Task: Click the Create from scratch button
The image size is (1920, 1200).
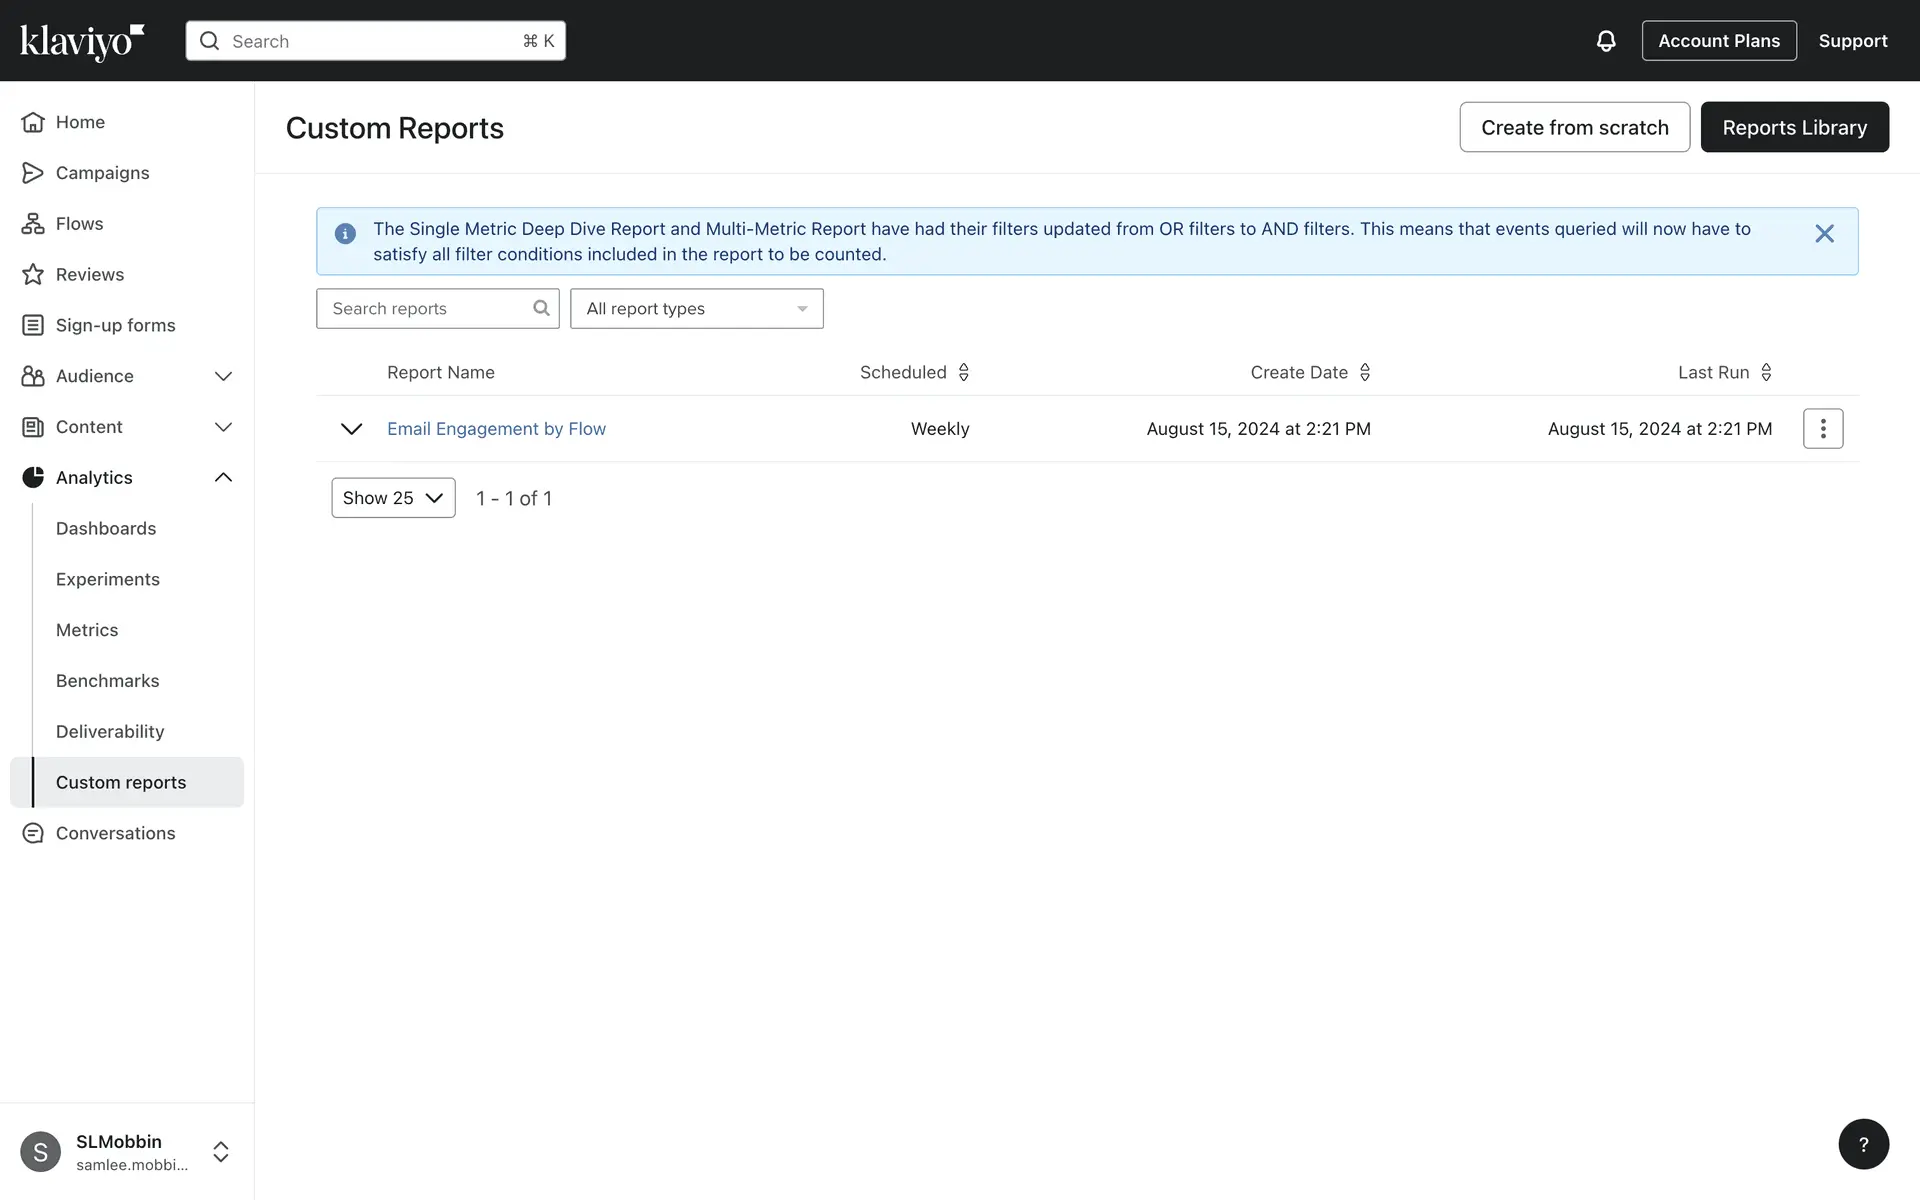Action: (1574, 128)
